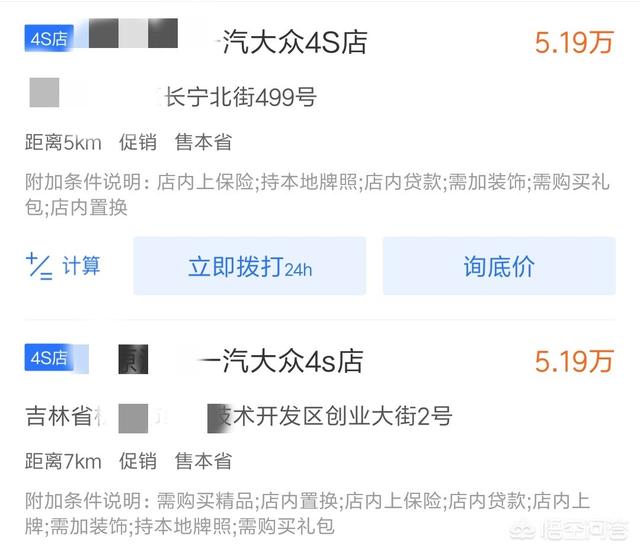This screenshot has width=640, height=552.
Task: Tap the 距离5km distance label
Action: click(63, 142)
